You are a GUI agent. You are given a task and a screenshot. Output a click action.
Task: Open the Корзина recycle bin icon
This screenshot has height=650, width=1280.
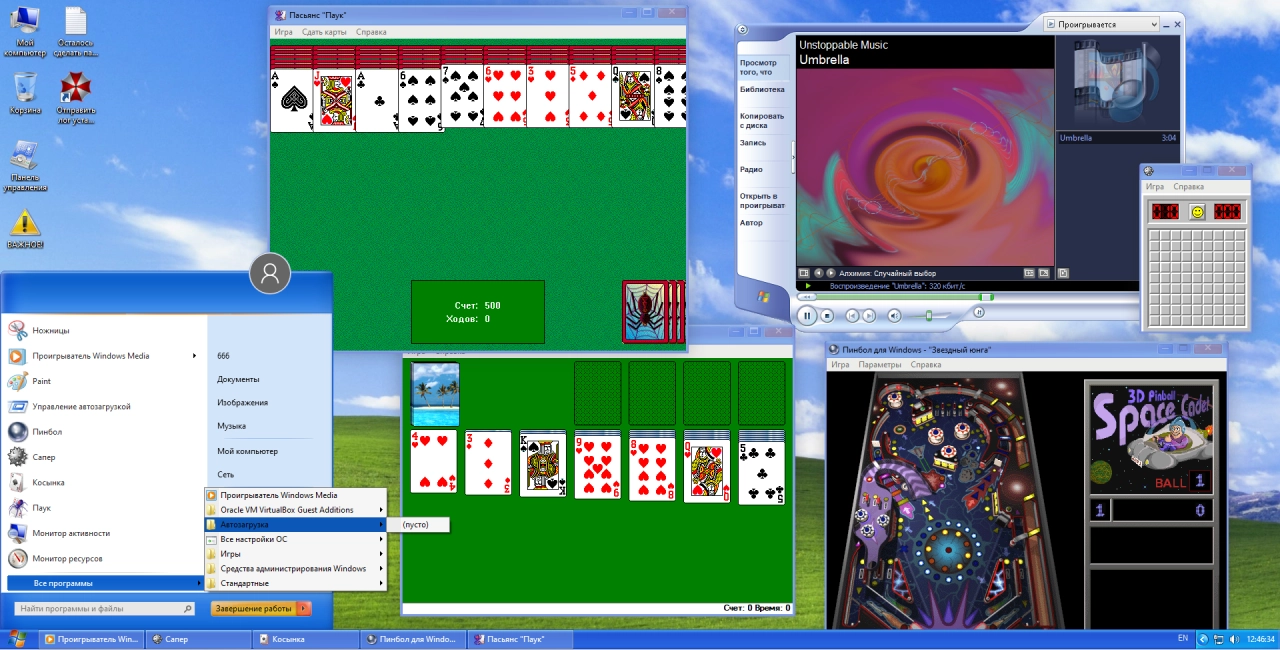25,94
